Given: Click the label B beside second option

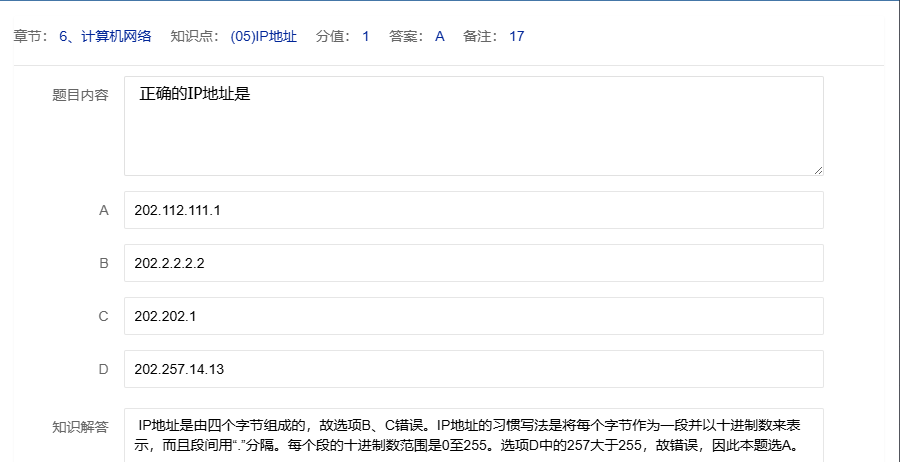Looking at the screenshot, I should point(103,263).
